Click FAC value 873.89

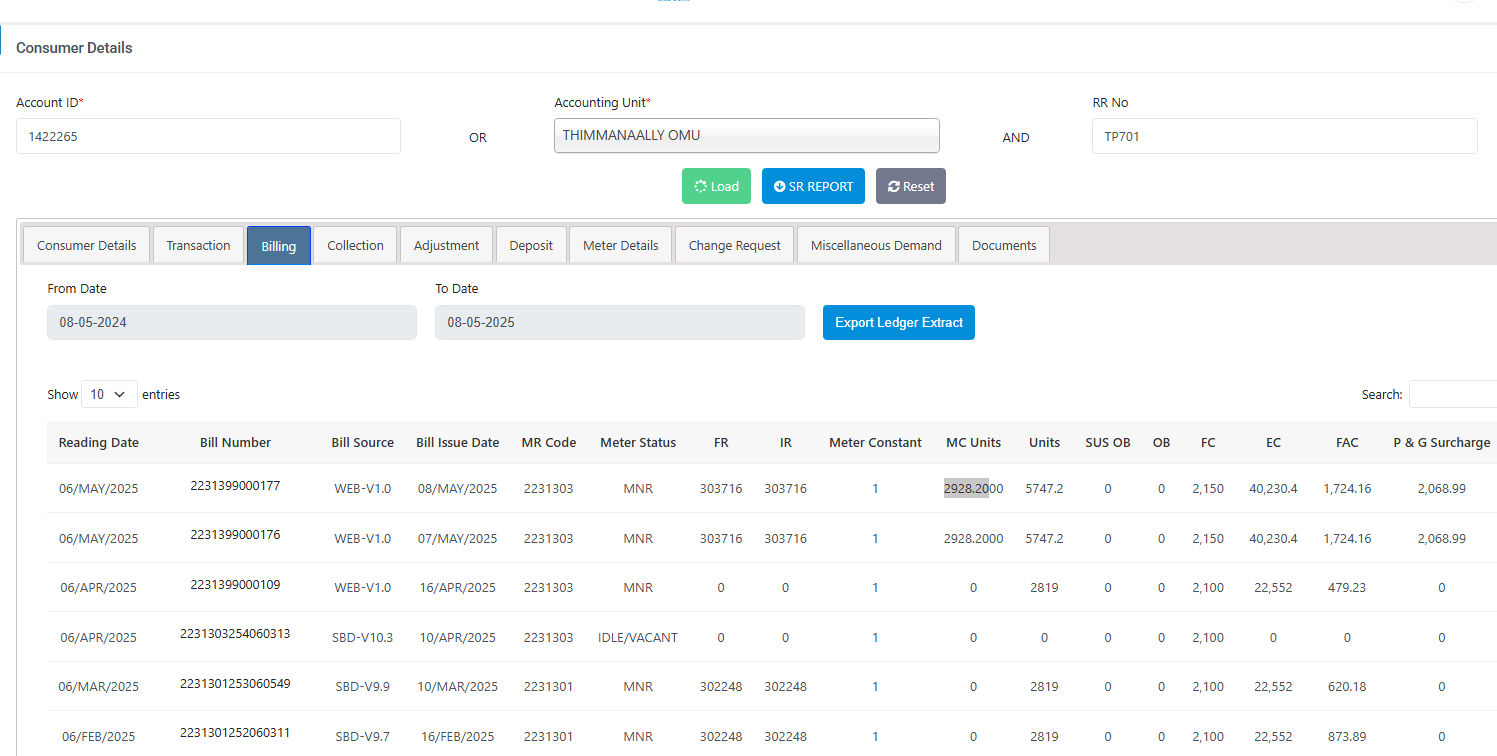(x=1347, y=736)
